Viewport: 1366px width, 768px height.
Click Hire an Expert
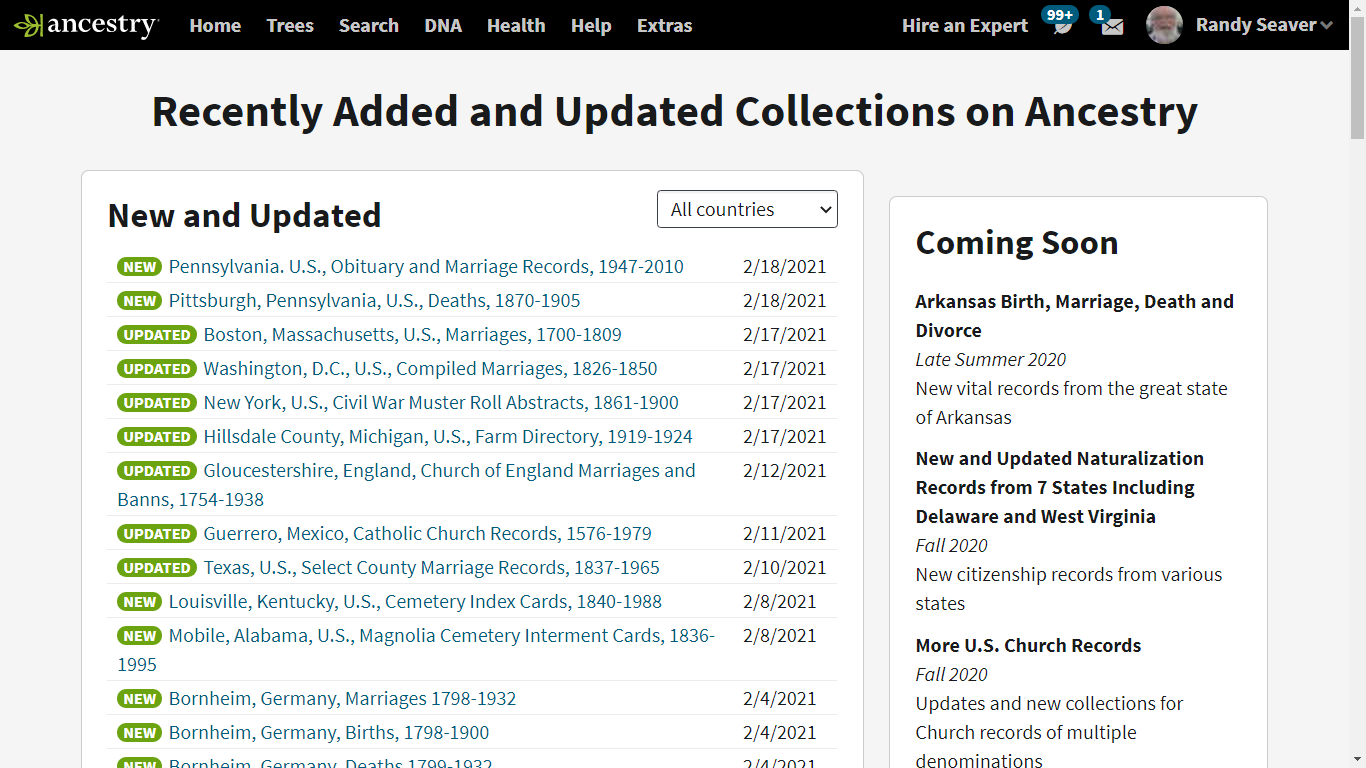(x=964, y=25)
